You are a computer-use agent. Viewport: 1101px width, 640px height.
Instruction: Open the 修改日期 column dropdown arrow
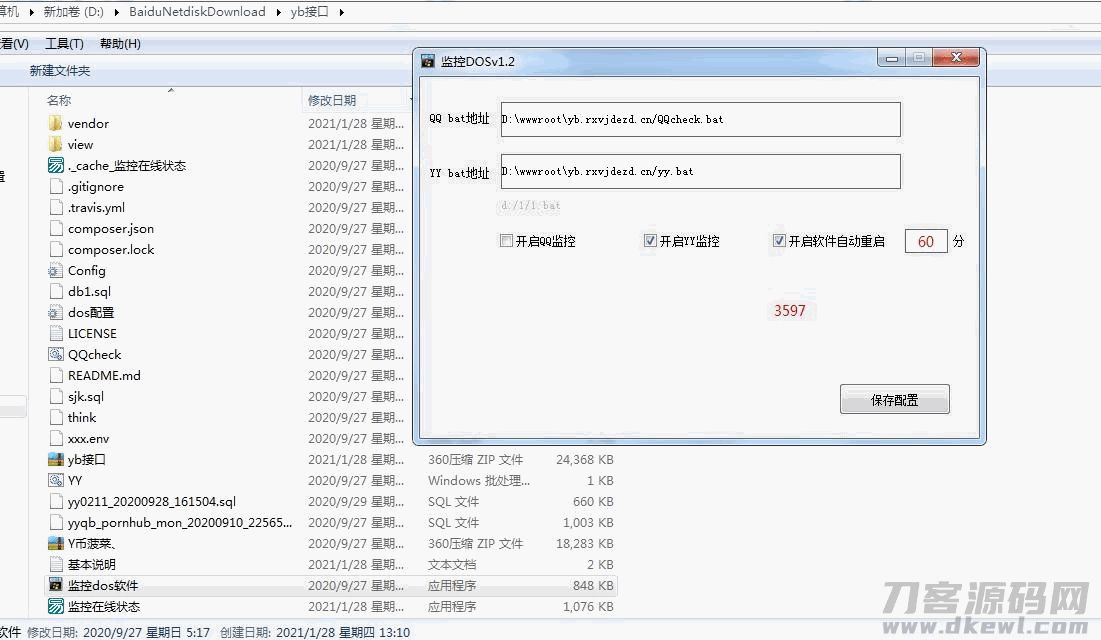click(412, 100)
